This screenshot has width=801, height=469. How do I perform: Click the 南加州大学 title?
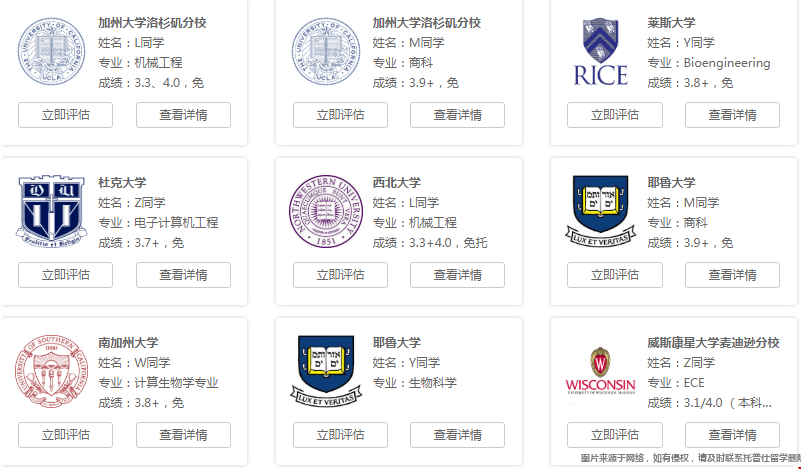(x=128, y=343)
